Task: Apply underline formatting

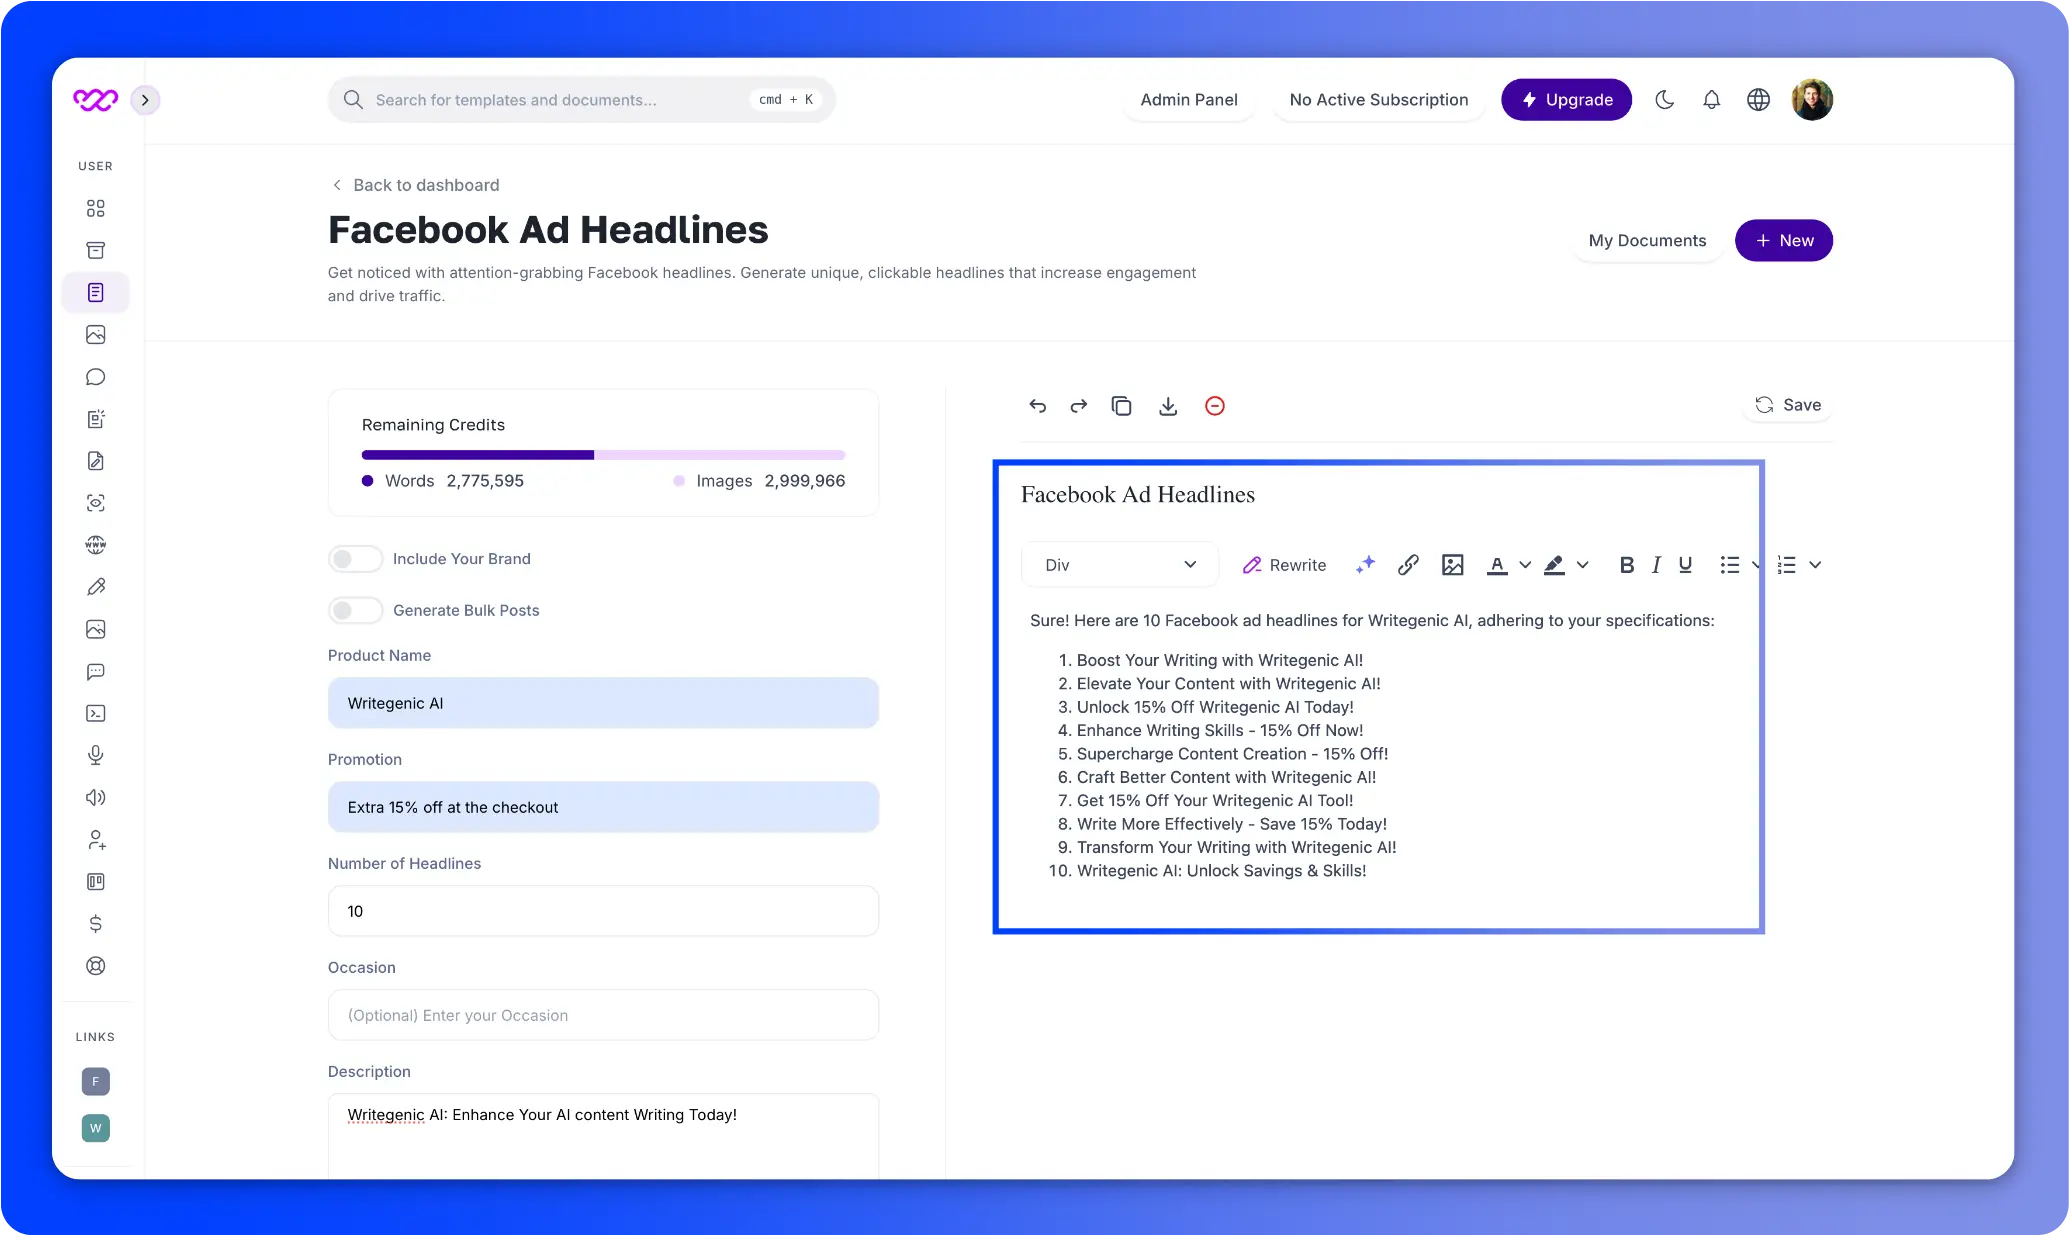Action: [1685, 565]
